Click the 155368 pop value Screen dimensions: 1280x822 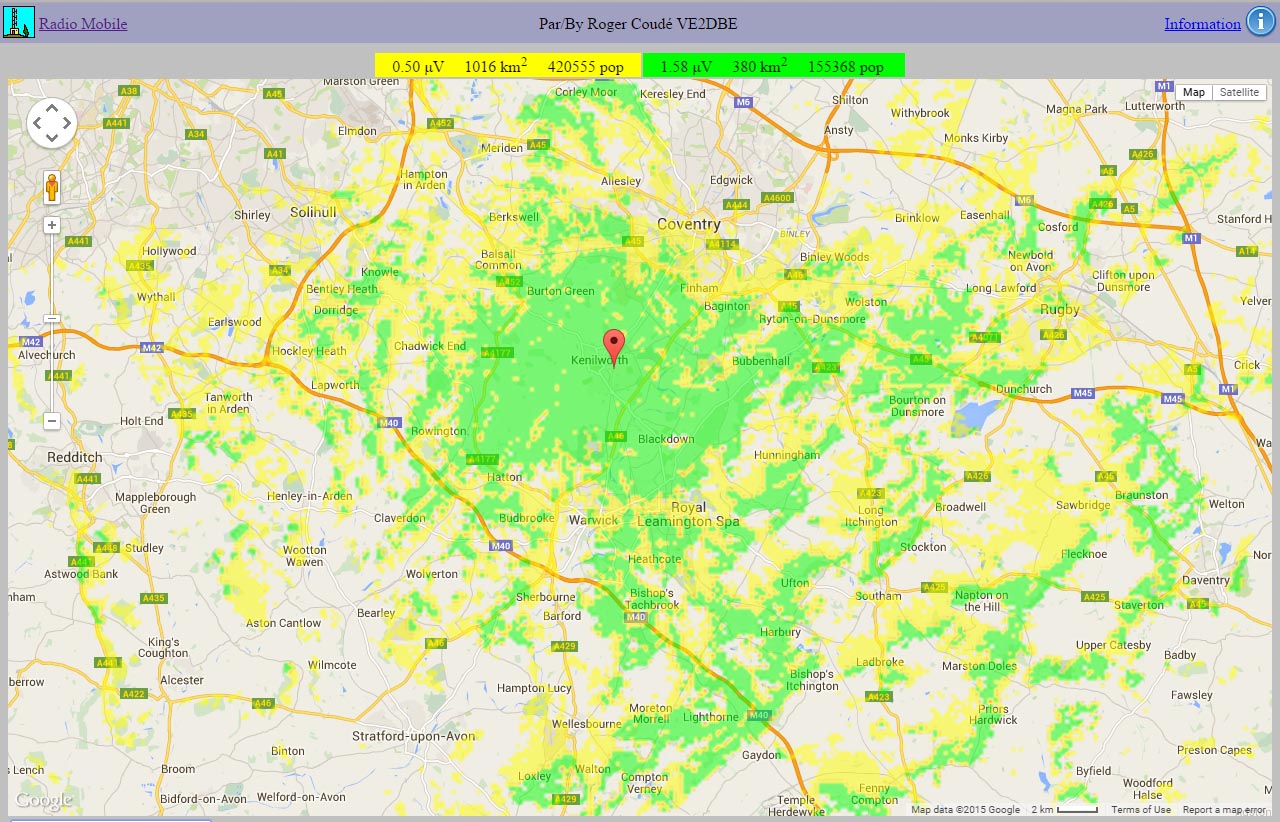(x=845, y=67)
